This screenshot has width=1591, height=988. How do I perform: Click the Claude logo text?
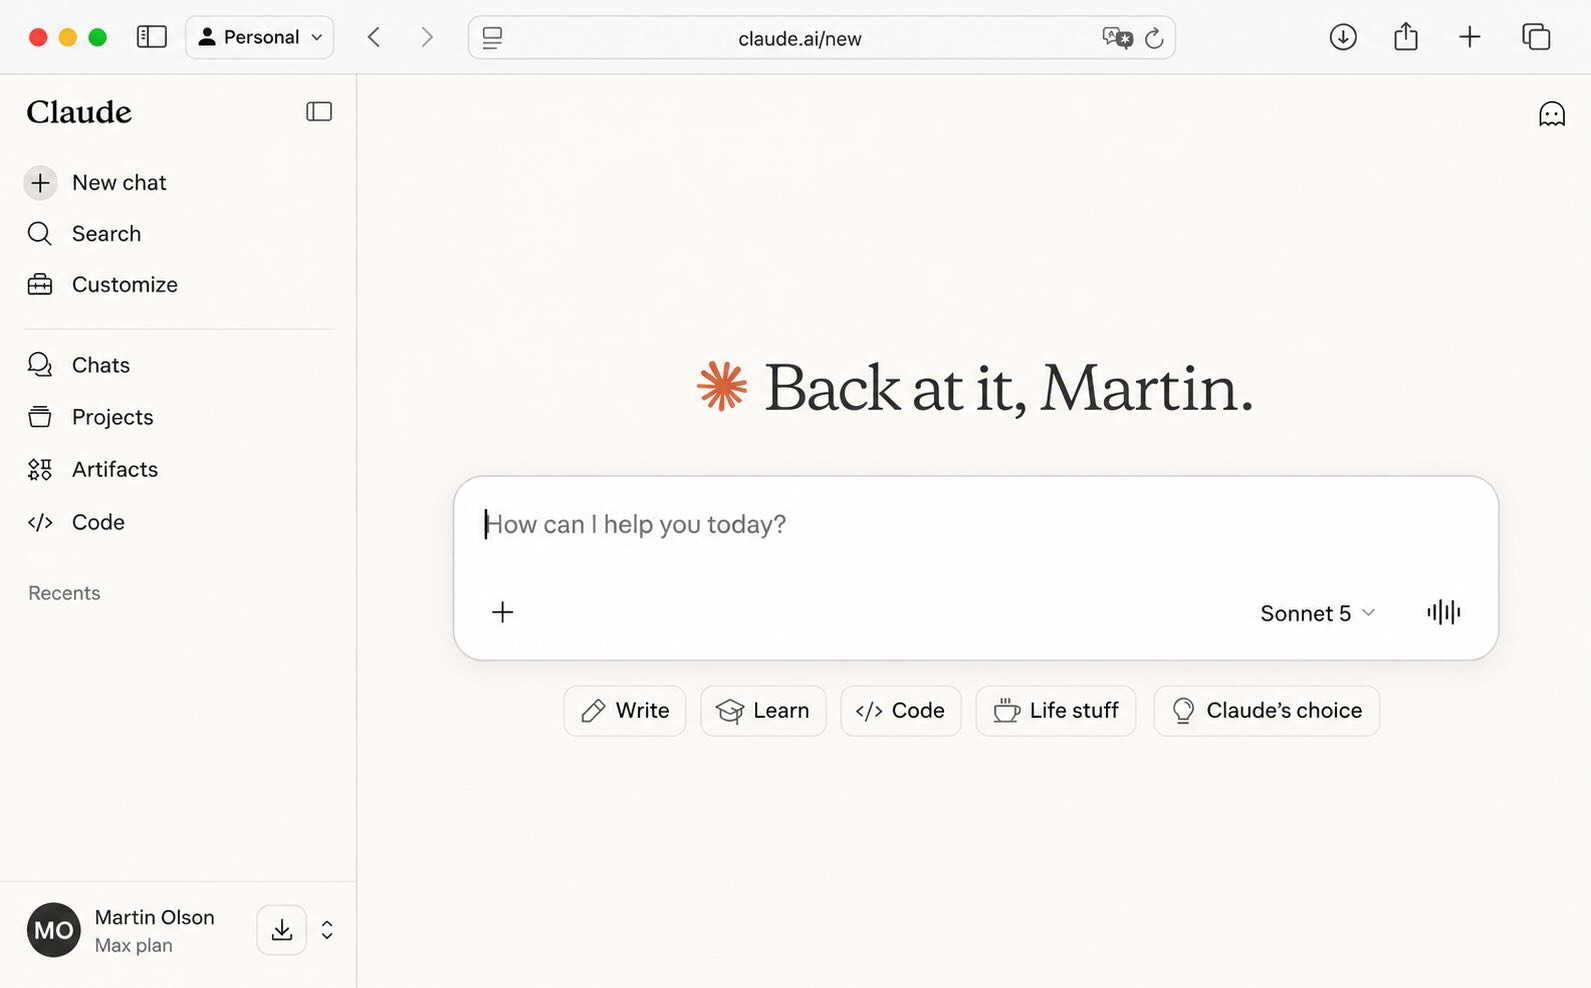click(79, 112)
